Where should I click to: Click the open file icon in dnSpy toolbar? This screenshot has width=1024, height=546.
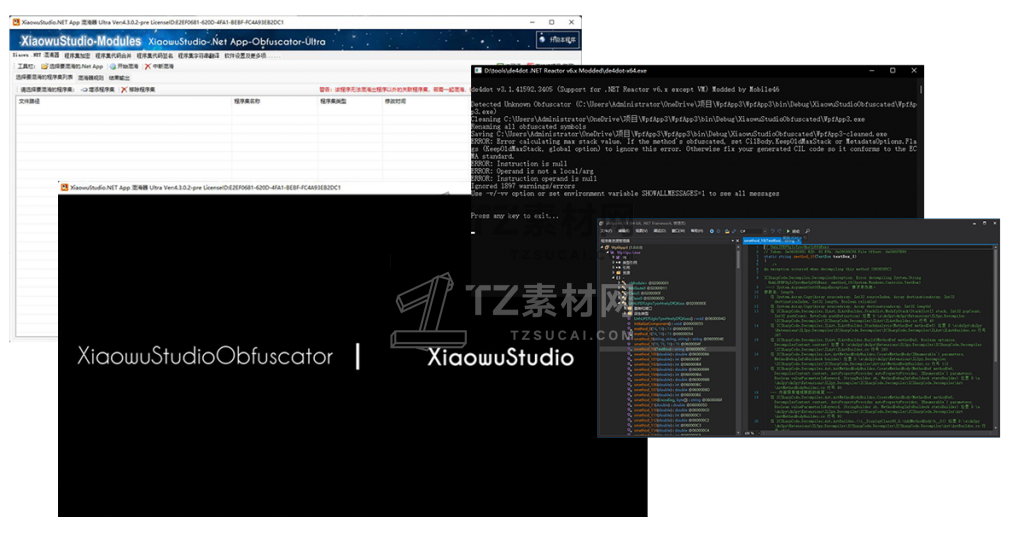(x=727, y=231)
